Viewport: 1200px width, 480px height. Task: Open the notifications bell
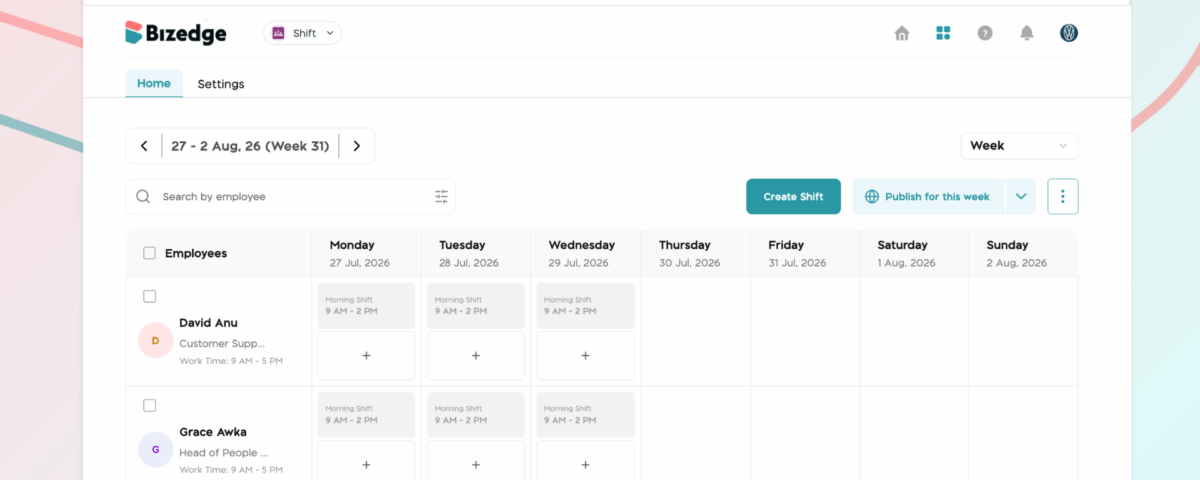[x=1026, y=33]
